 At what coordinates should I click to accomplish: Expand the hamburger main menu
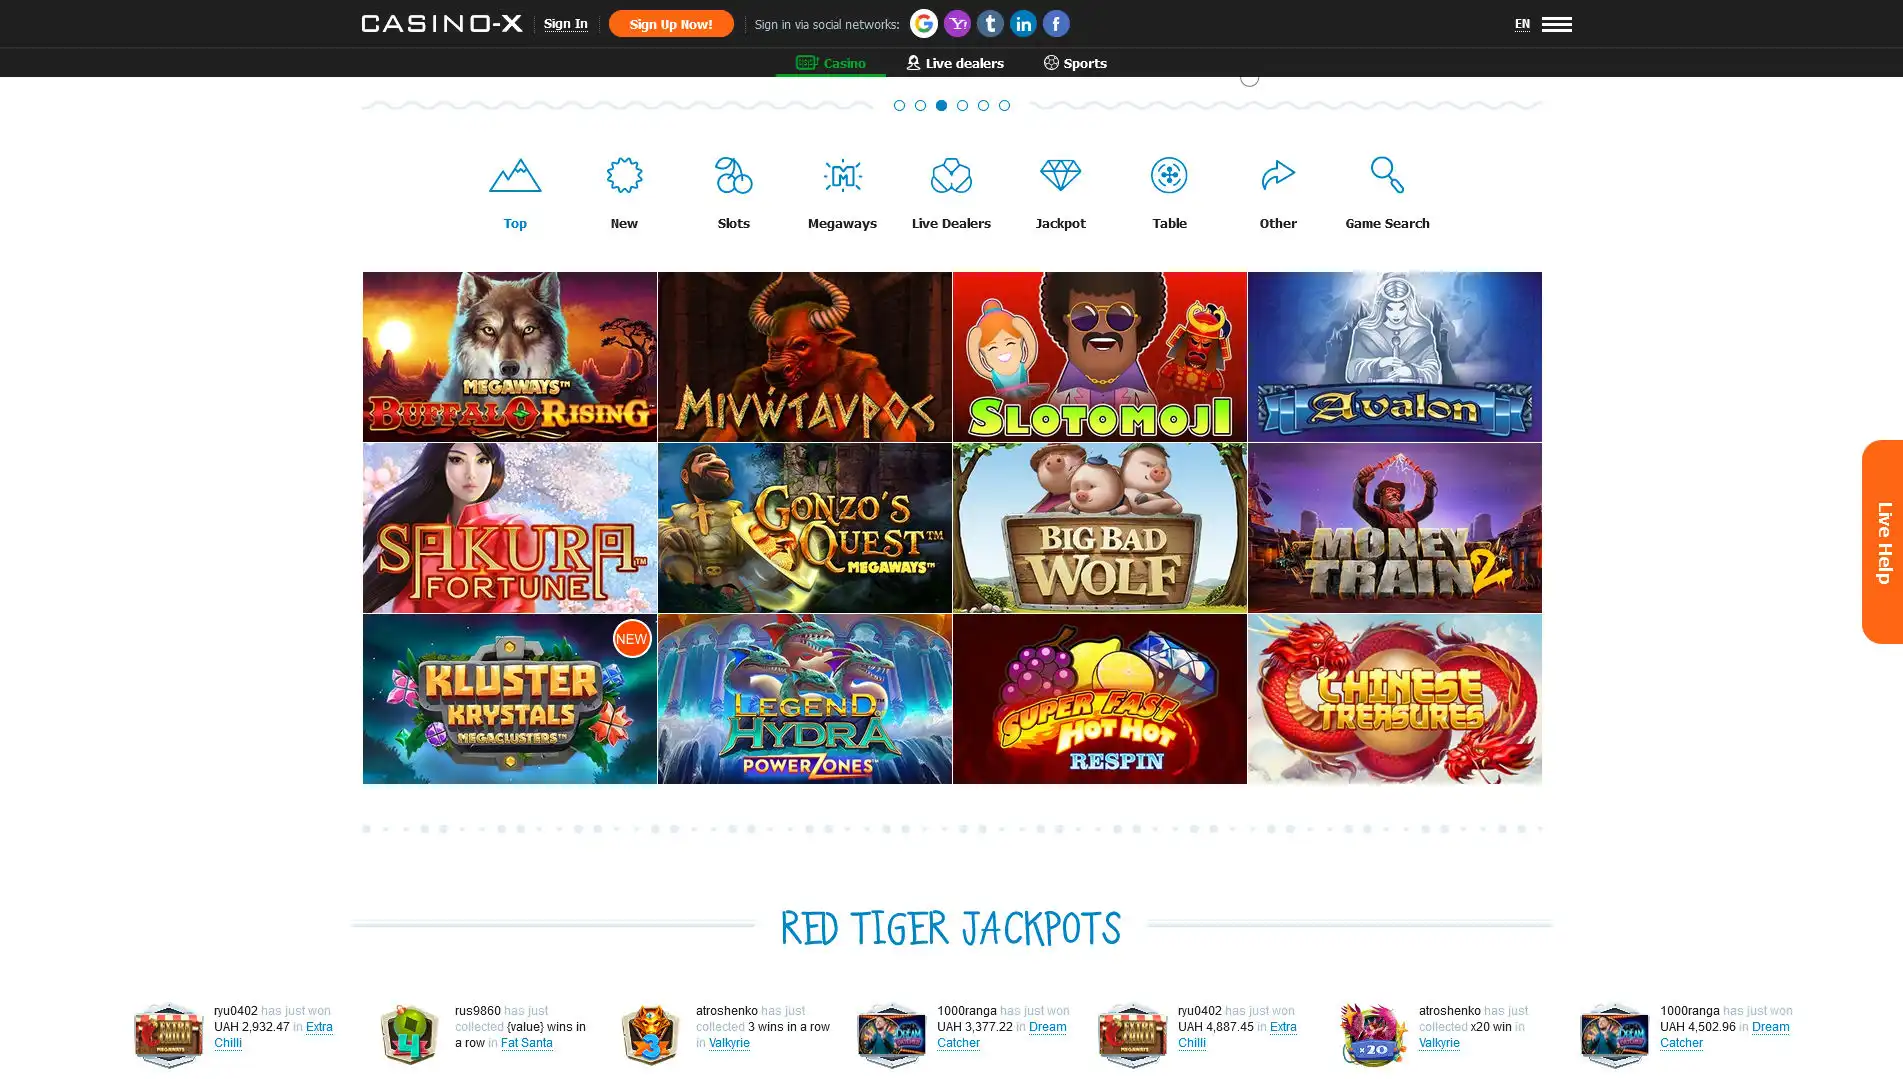coord(1556,24)
